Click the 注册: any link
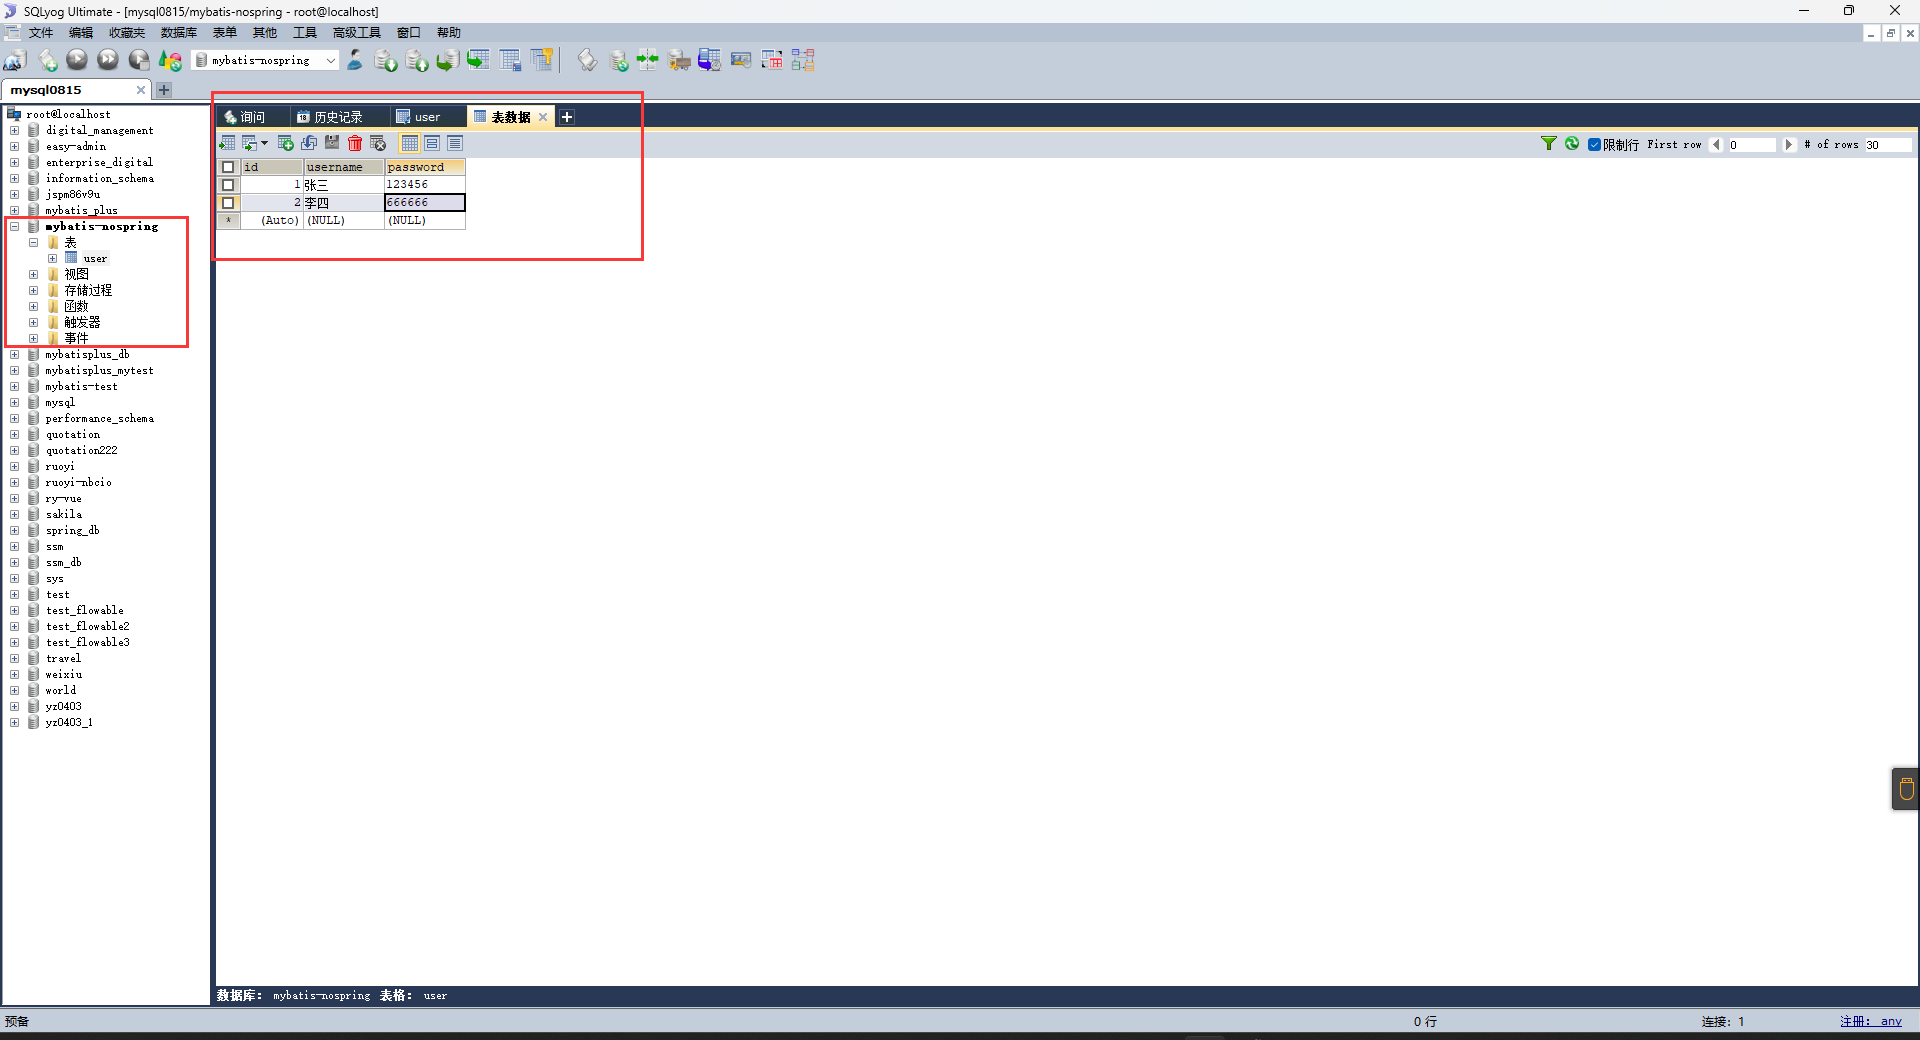The width and height of the screenshot is (1920, 1040). [x=1871, y=1022]
